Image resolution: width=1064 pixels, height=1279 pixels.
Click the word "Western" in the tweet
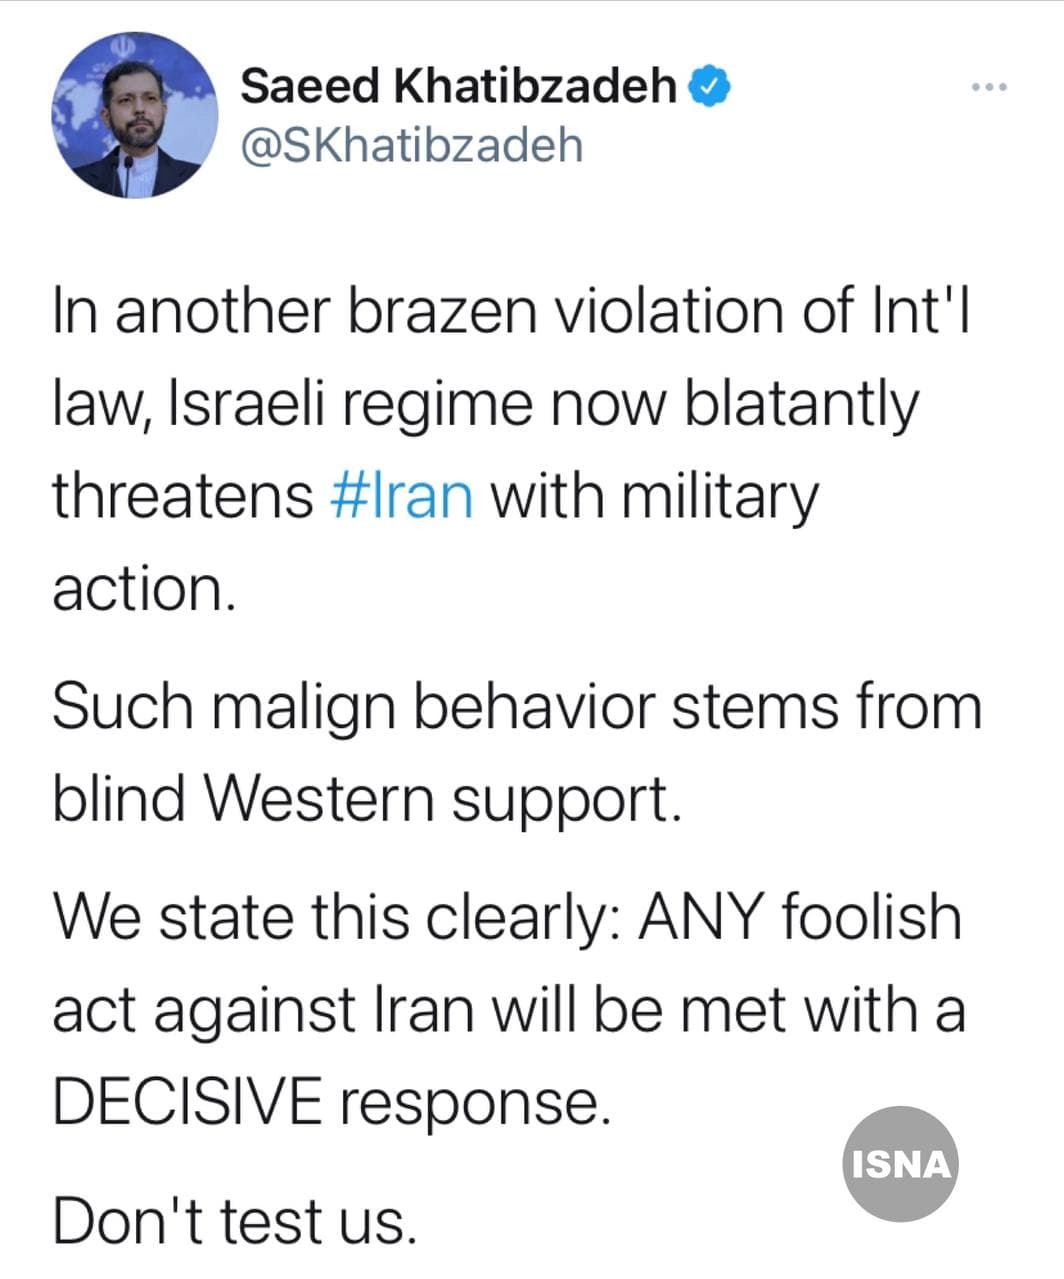tap(322, 800)
